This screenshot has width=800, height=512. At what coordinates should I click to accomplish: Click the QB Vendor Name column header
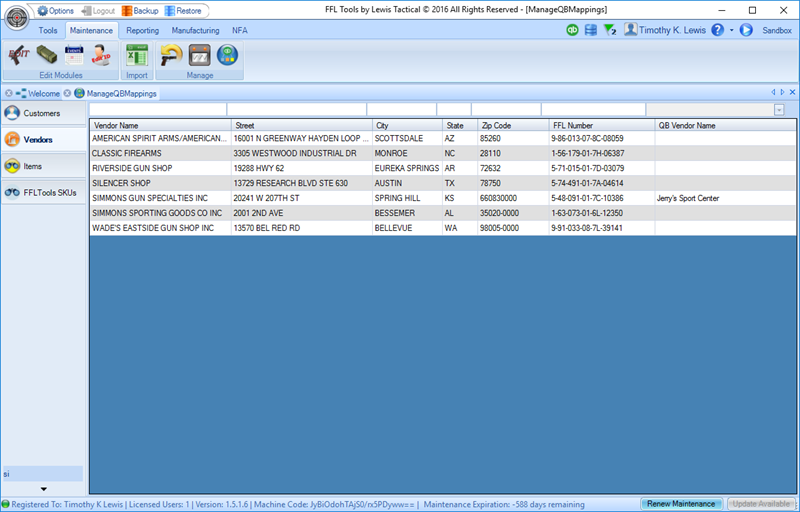(725, 125)
